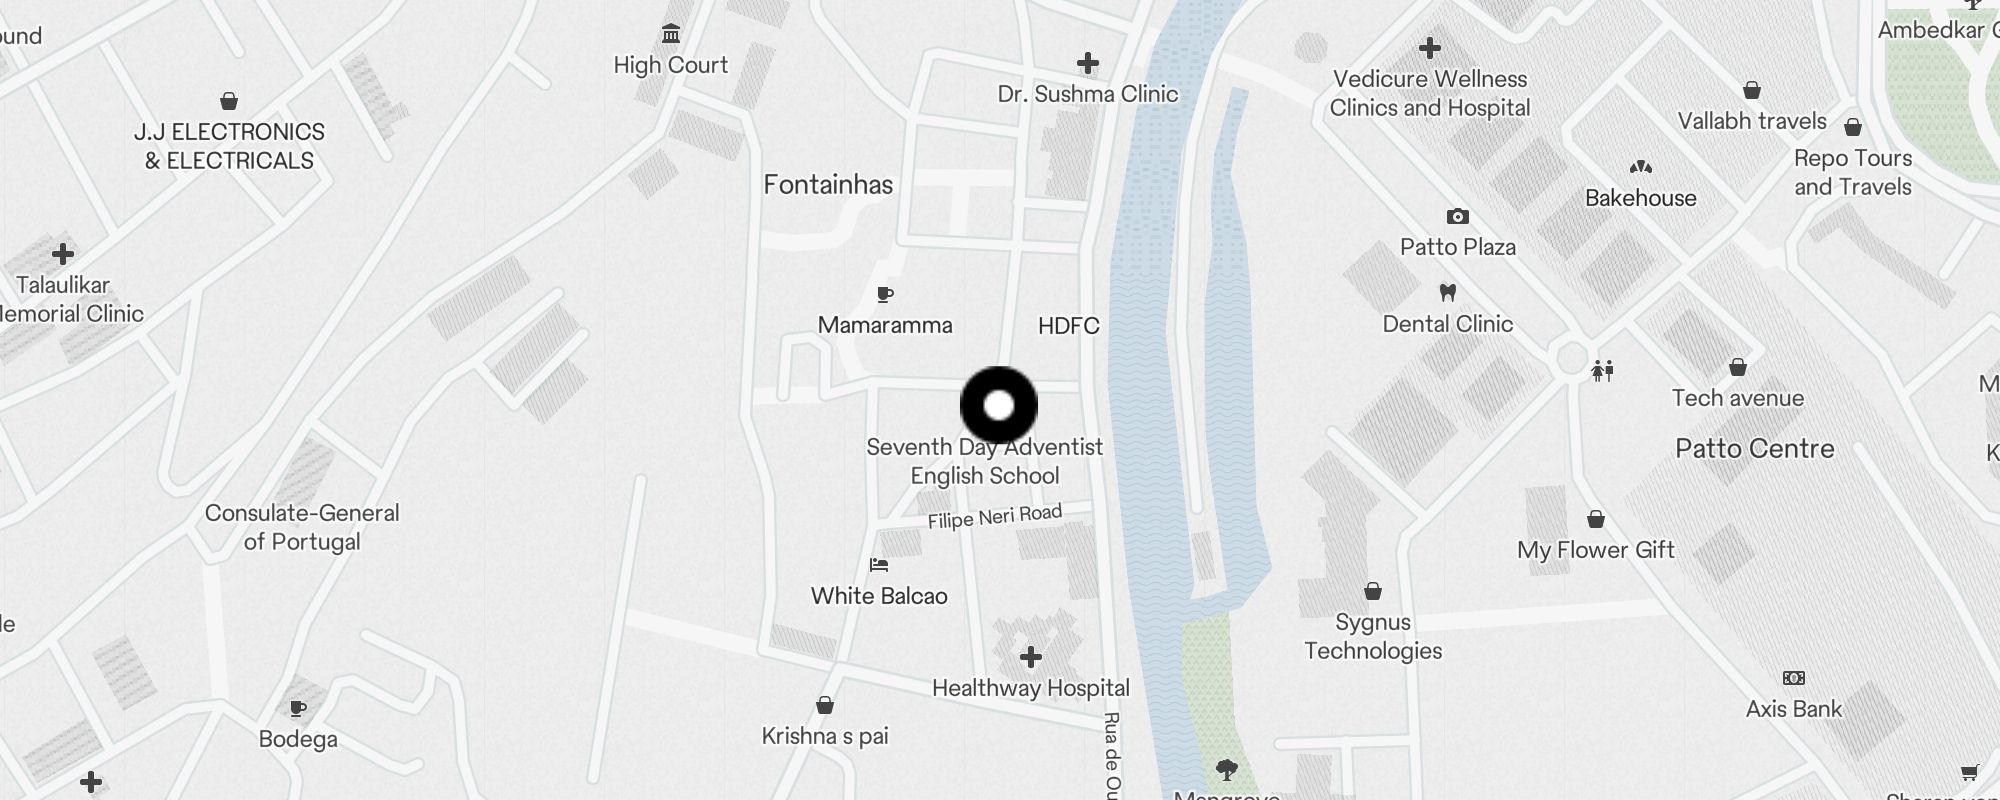Click the Vedicure Wellness hospital cross icon
The width and height of the screenshot is (2000, 800).
point(1430,48)
